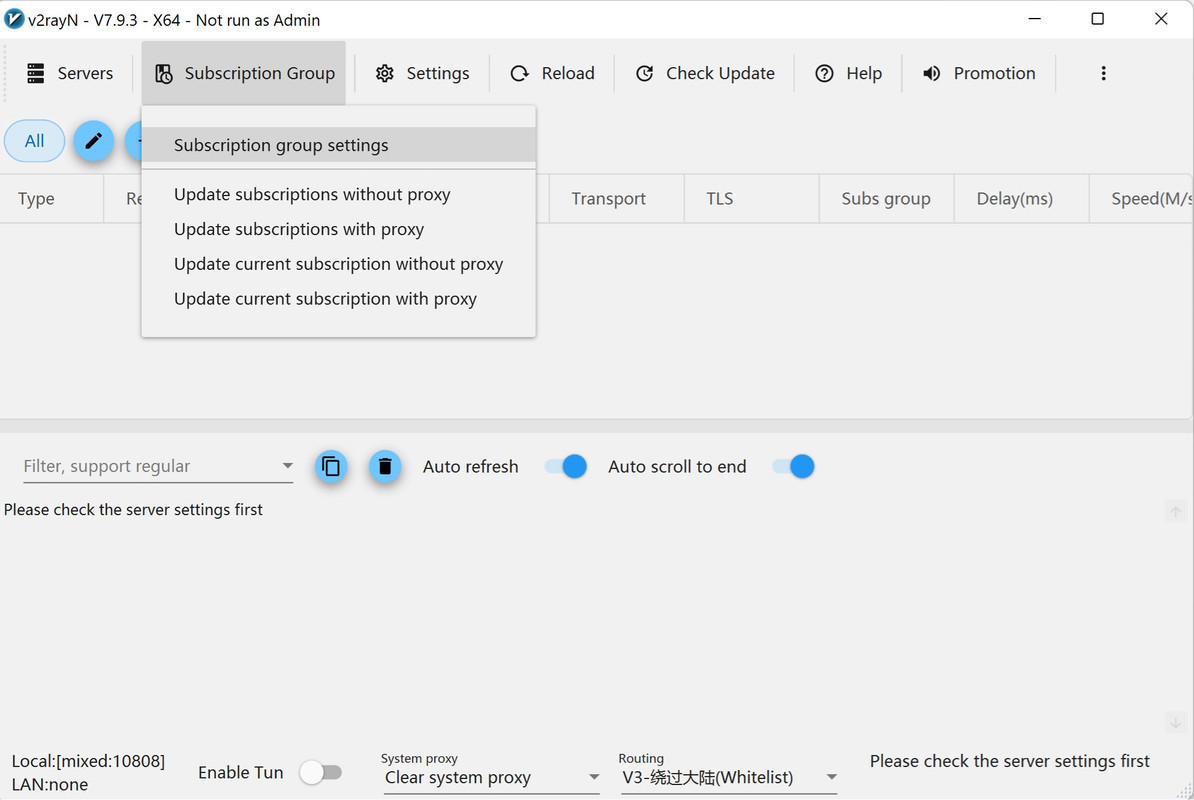Click the Subs group column header
Image resolution: width=1194 pixels, height=800 pixels.
coord(886,199)
